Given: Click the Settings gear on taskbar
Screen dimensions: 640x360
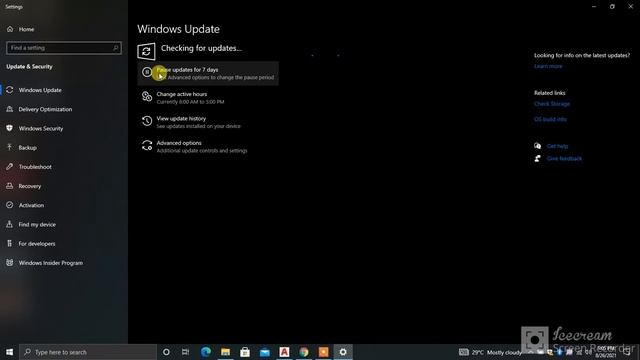Looking at the screenshot, I should [x=343, y=352].
